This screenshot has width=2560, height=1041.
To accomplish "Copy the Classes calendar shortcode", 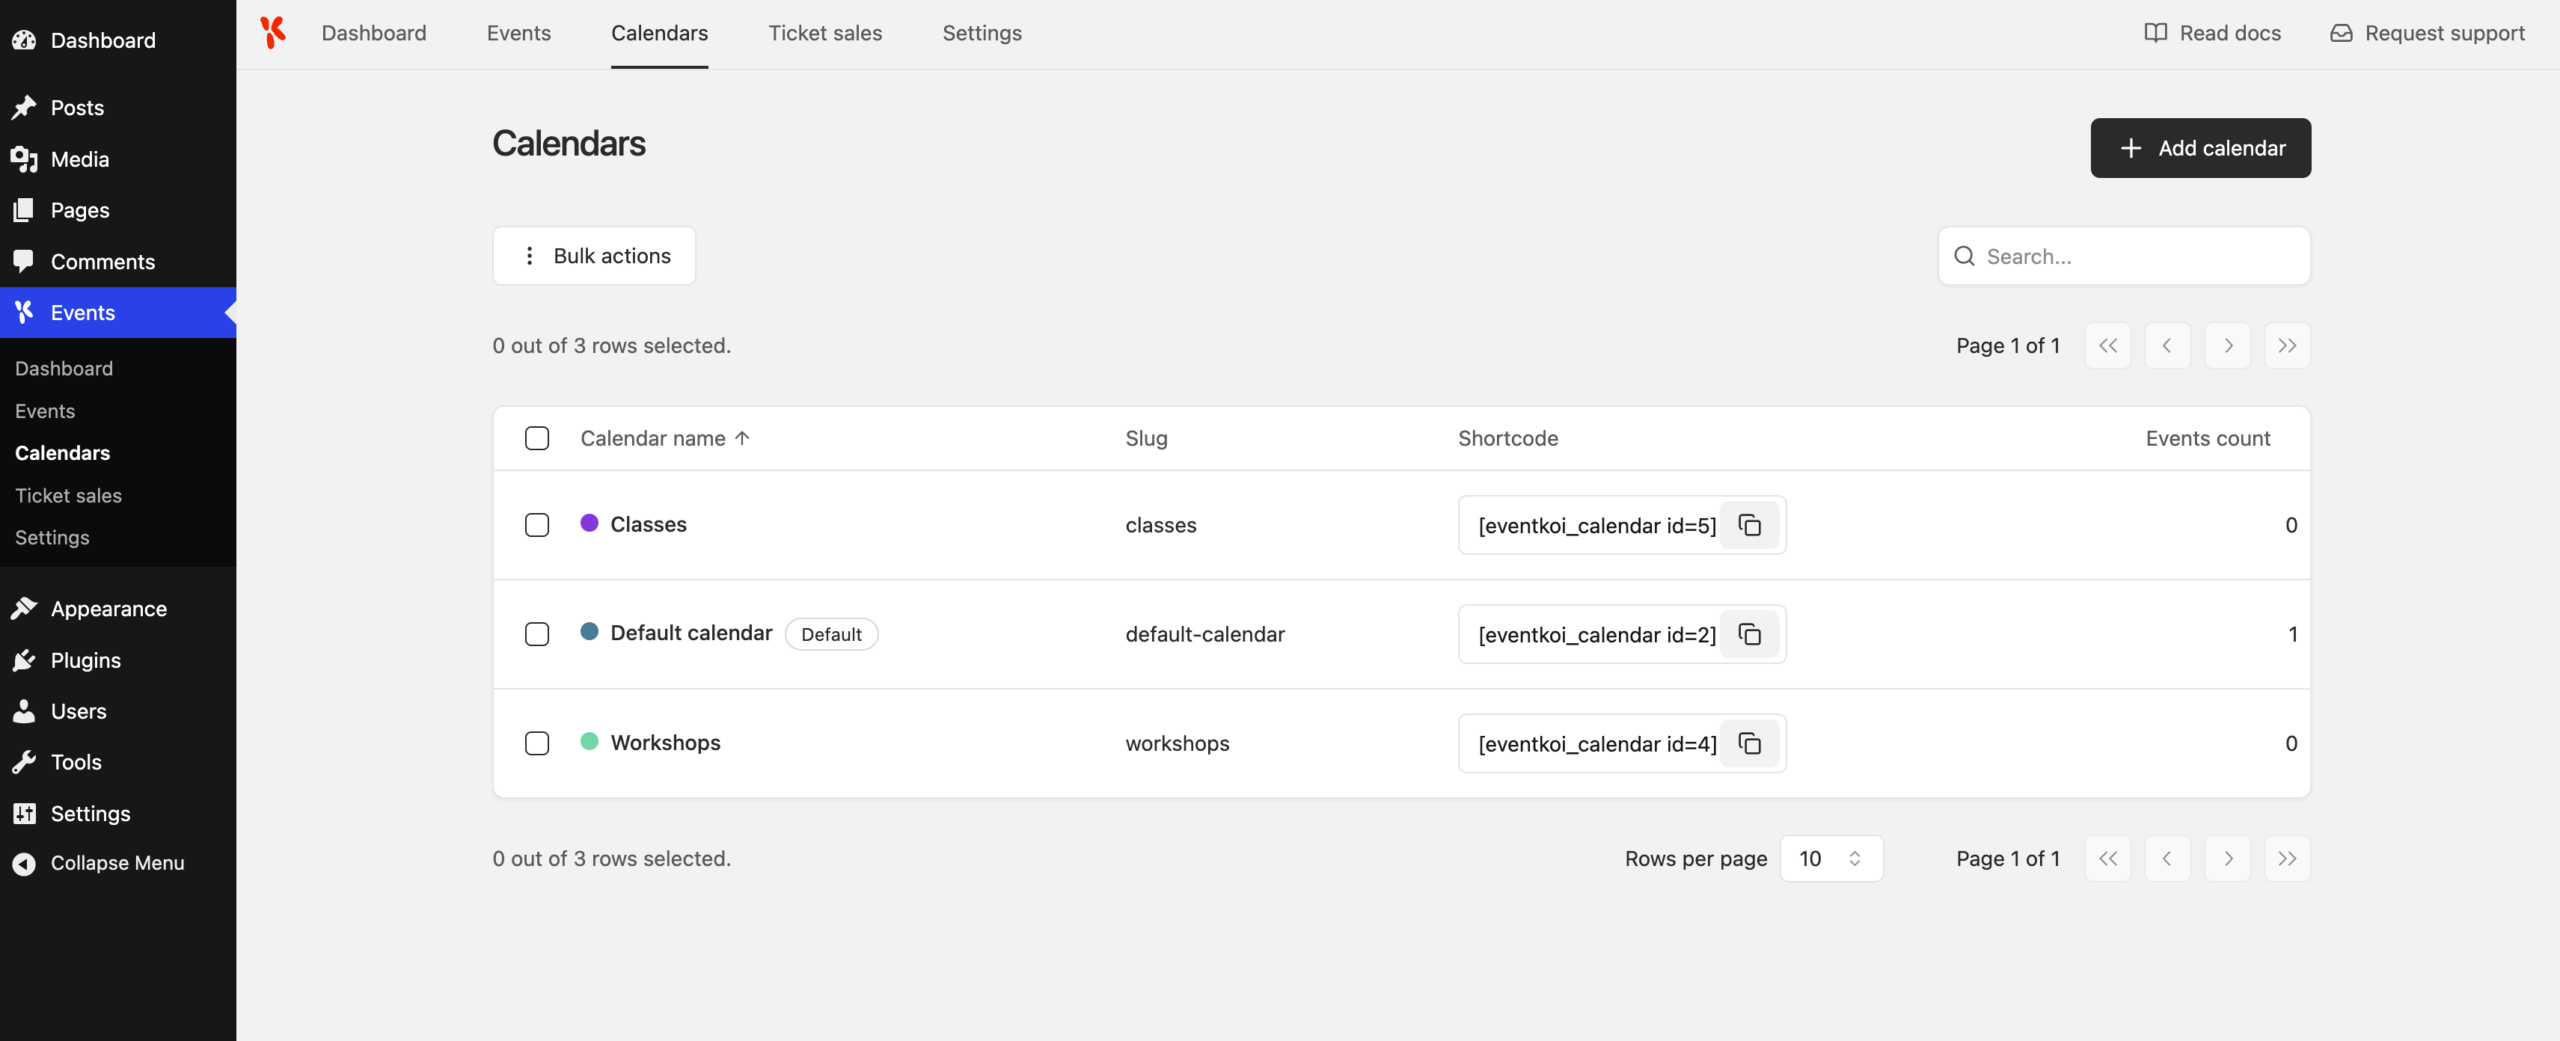I will point(1749,525).
